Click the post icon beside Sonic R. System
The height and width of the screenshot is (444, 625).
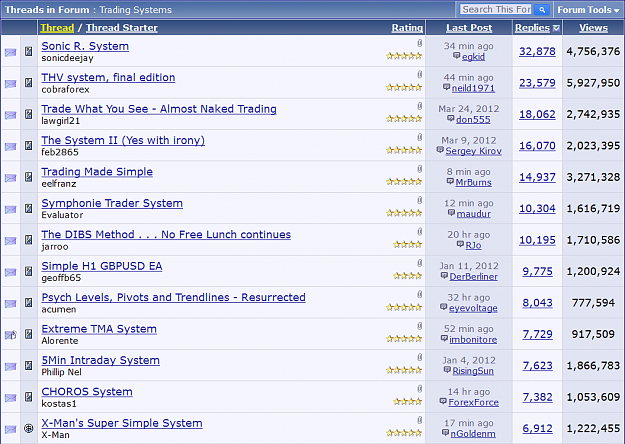[28, 51]
